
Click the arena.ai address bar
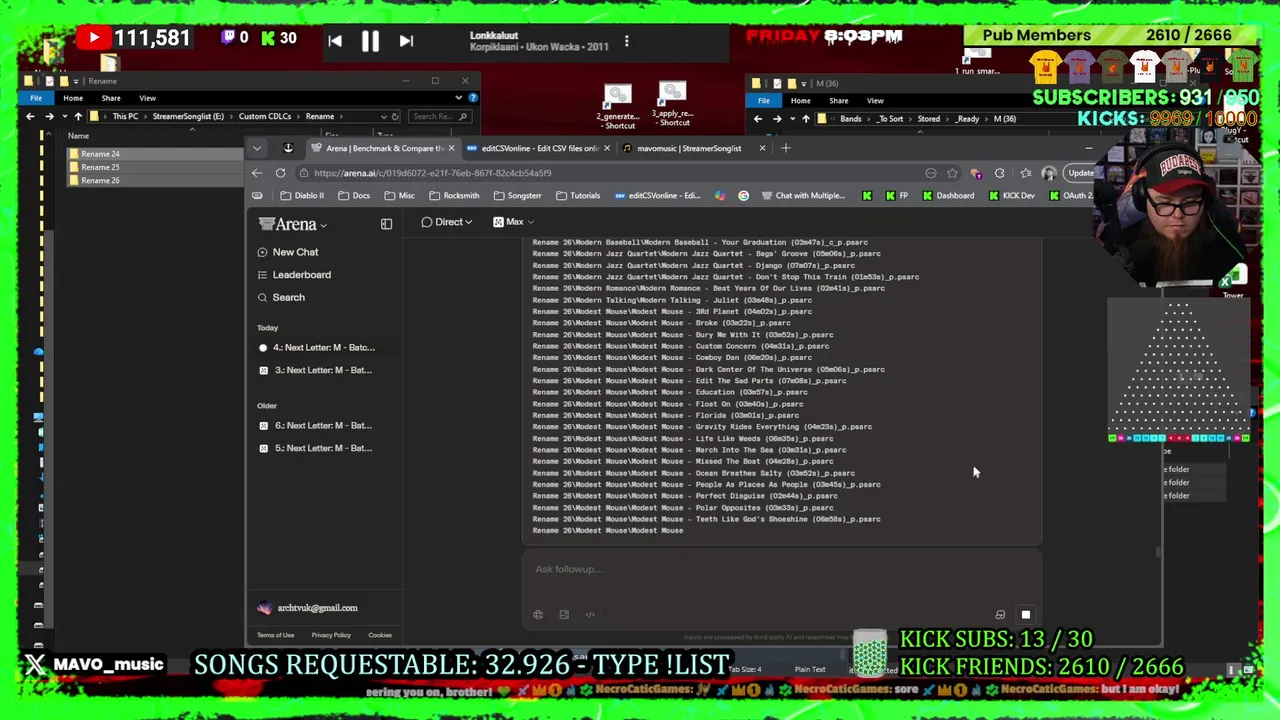(610, 173)
